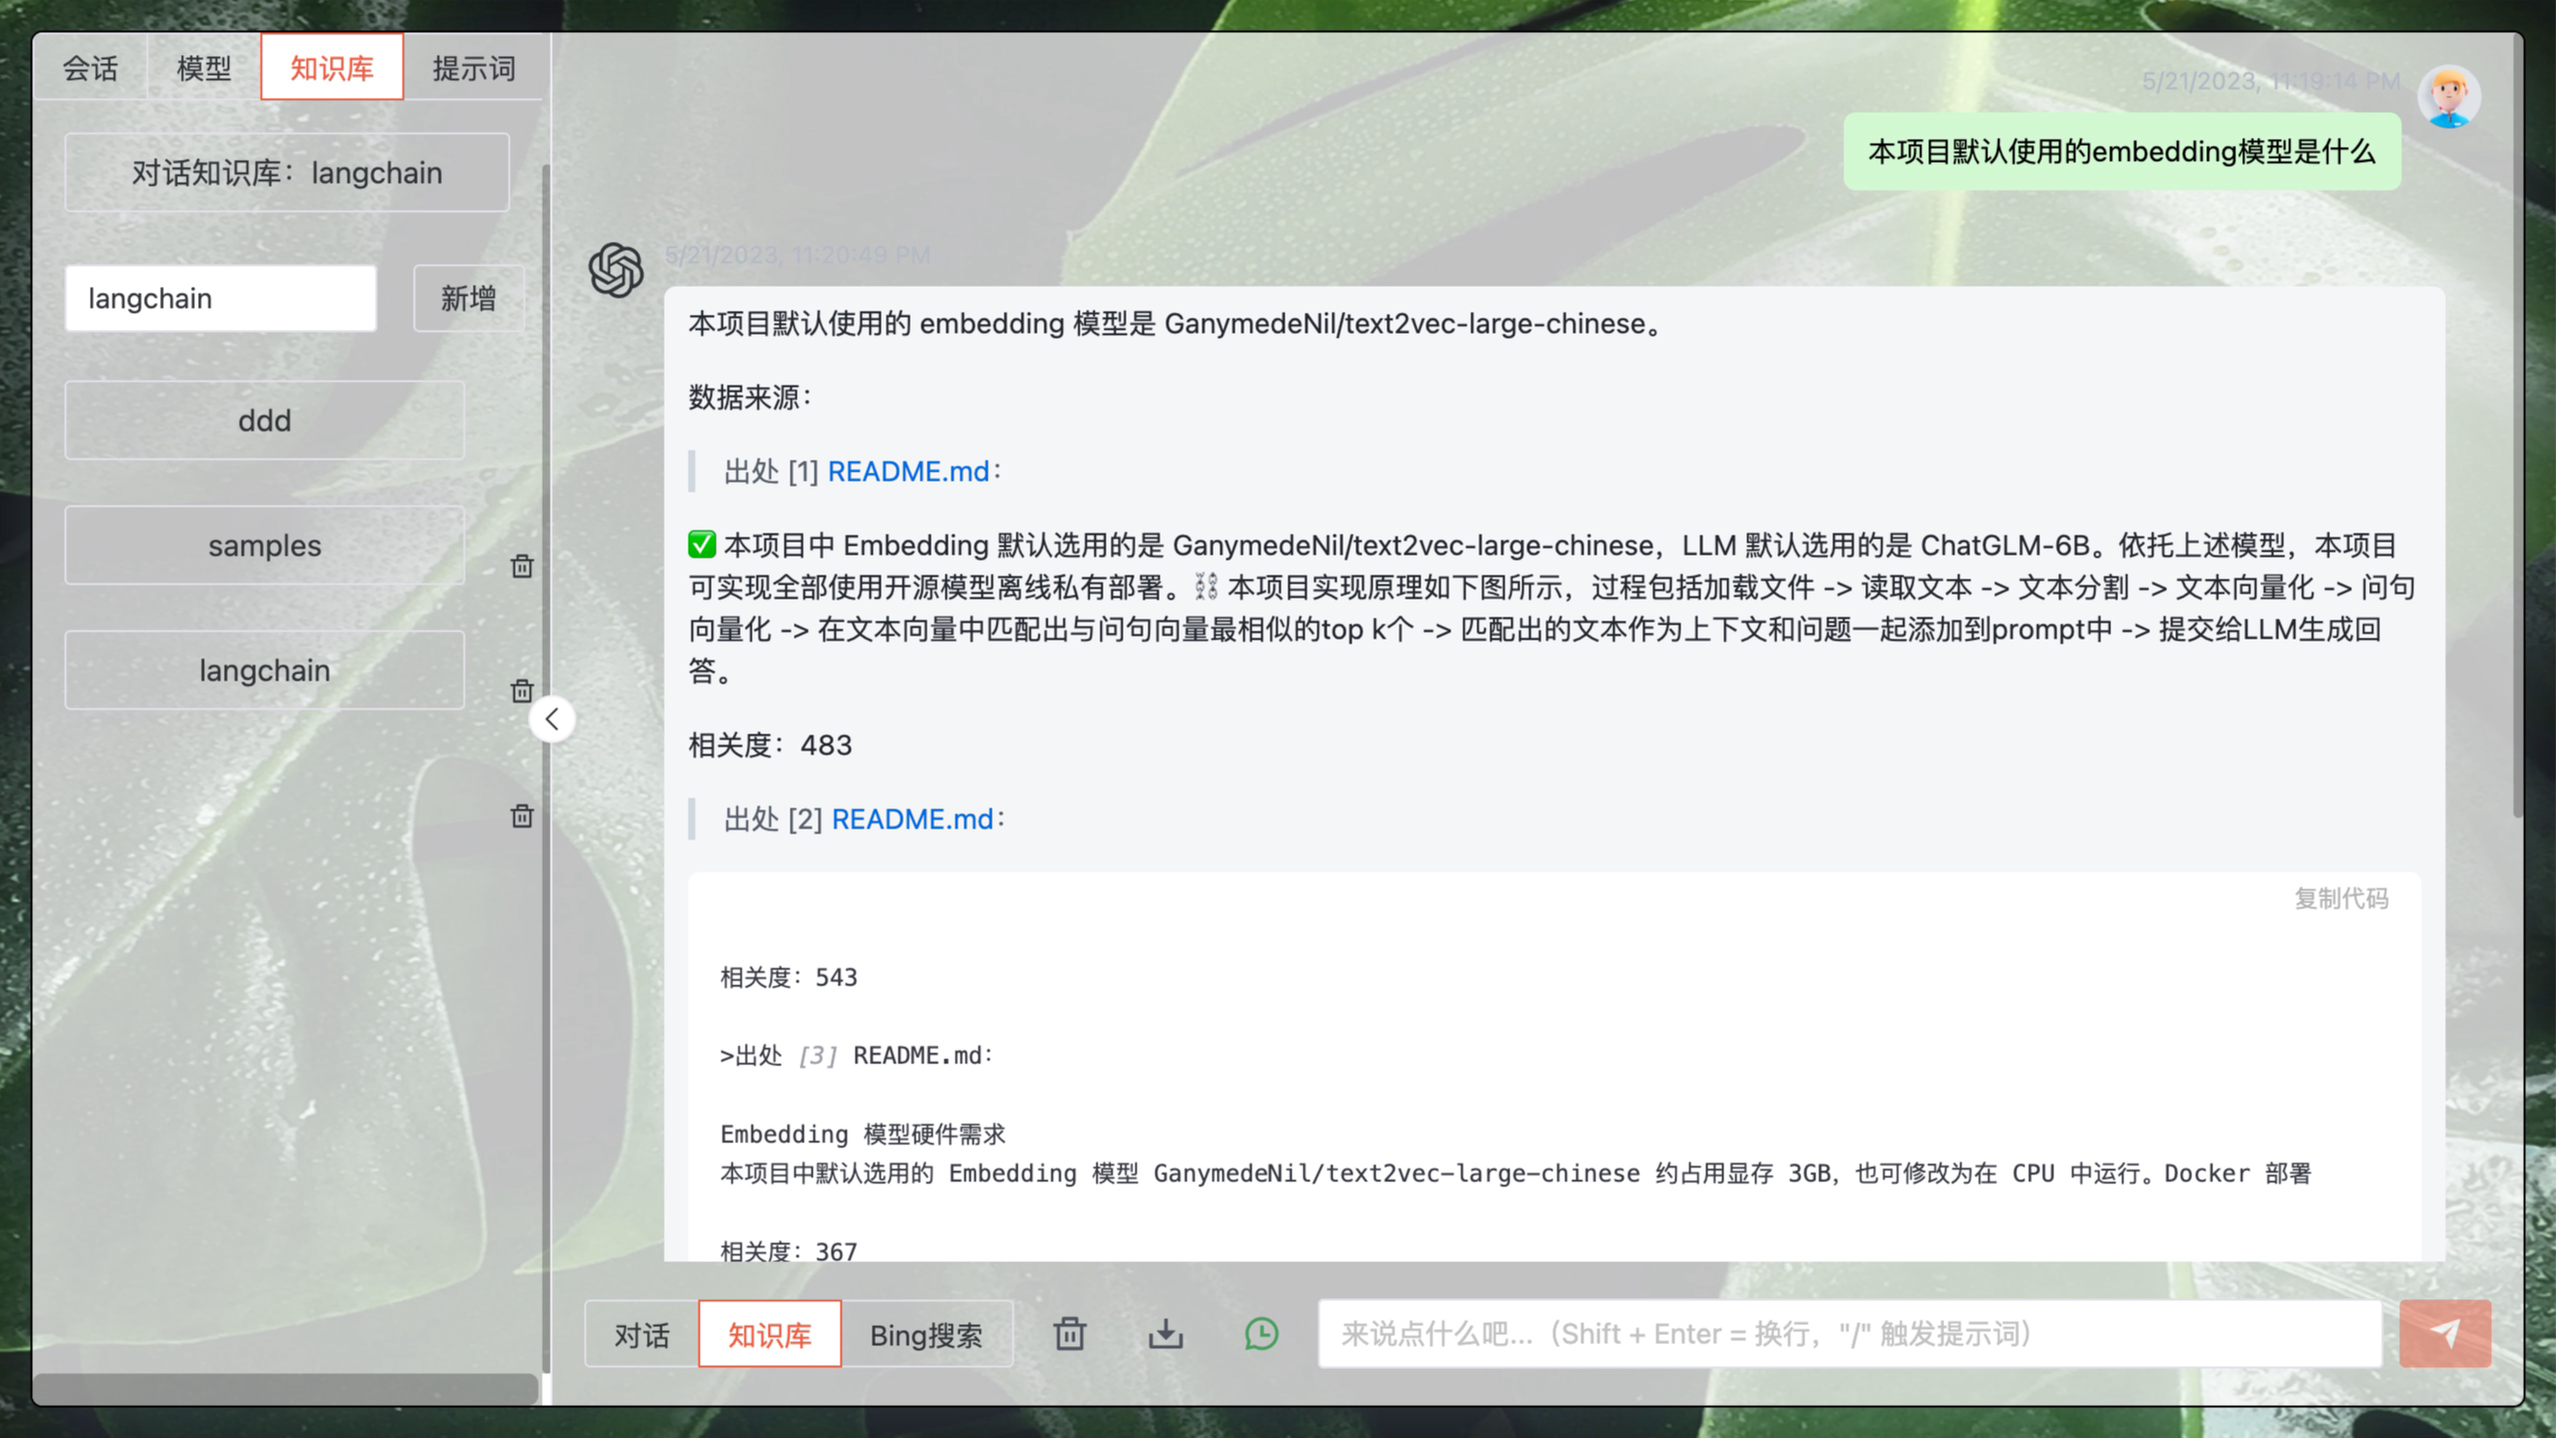Open the 会话 tab
Image resolution: width=2556 pixels, height=1438 pixels.
[90, 68]
